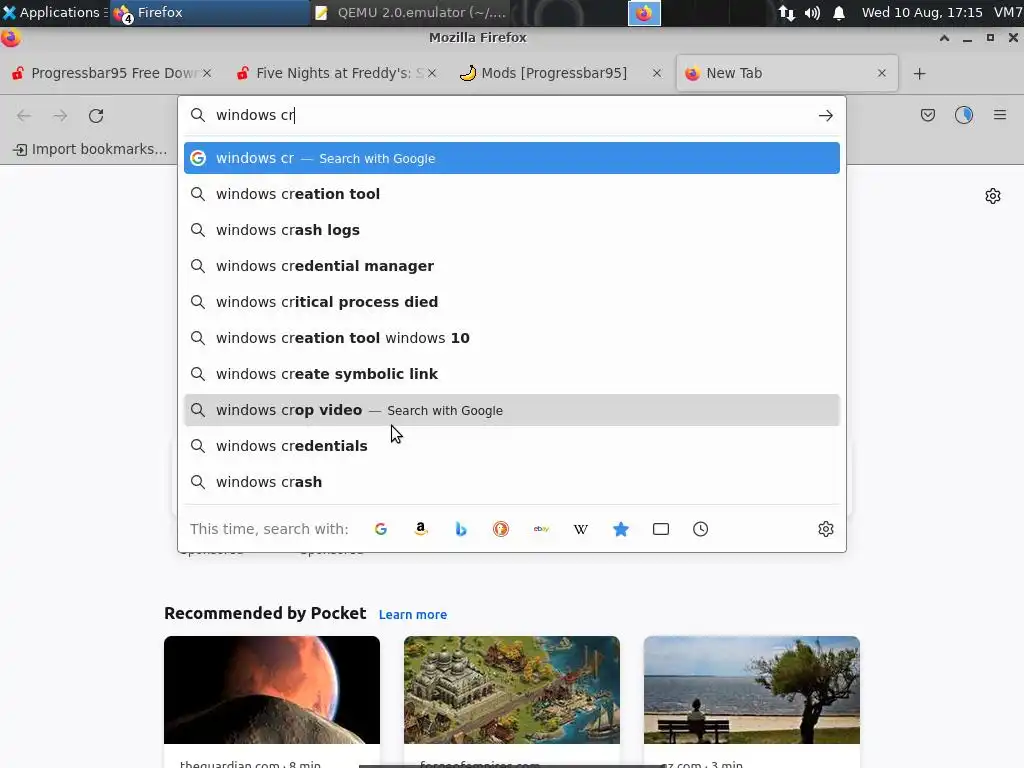The image size is (1024, 768).
Task: Select 'windows cr — Search with Google' suggestion
Action: coord(512,158)
